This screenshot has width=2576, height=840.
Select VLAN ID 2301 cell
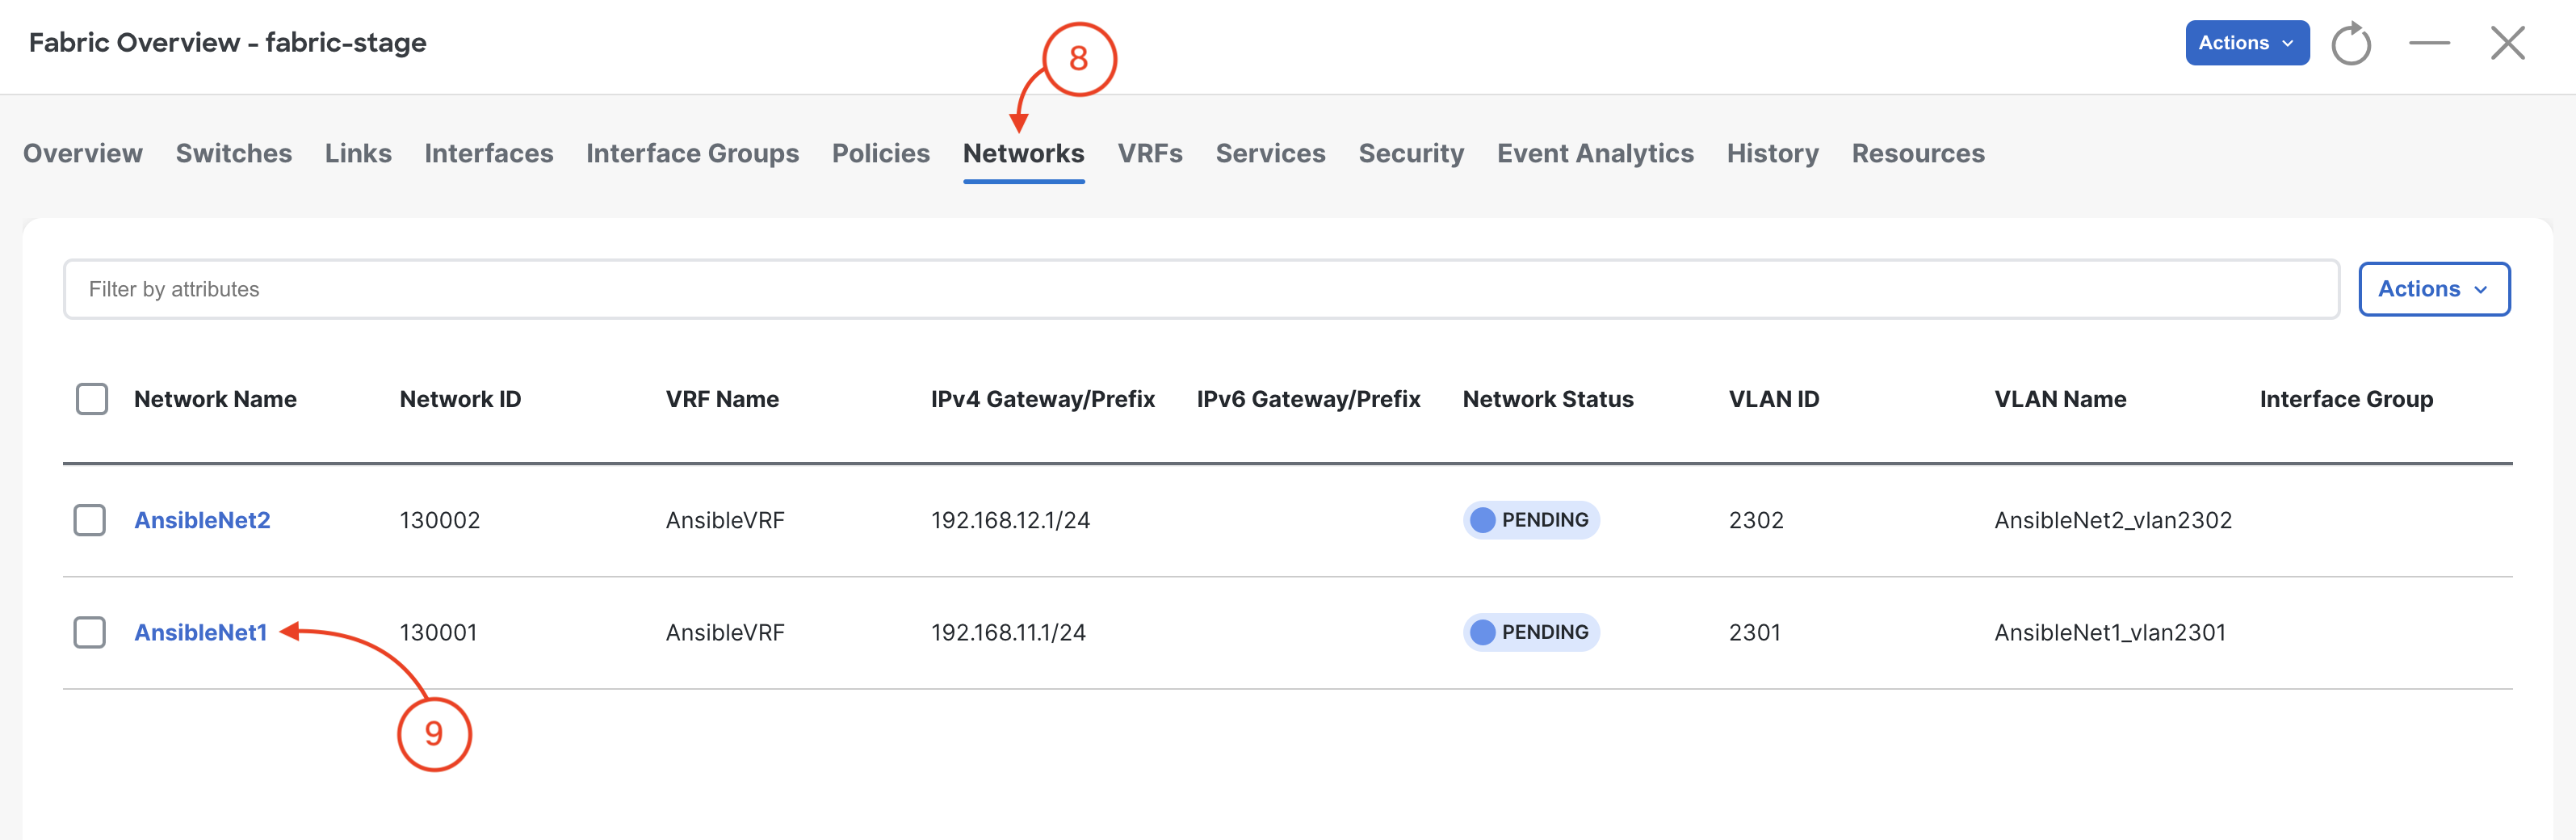point(1754,632)
